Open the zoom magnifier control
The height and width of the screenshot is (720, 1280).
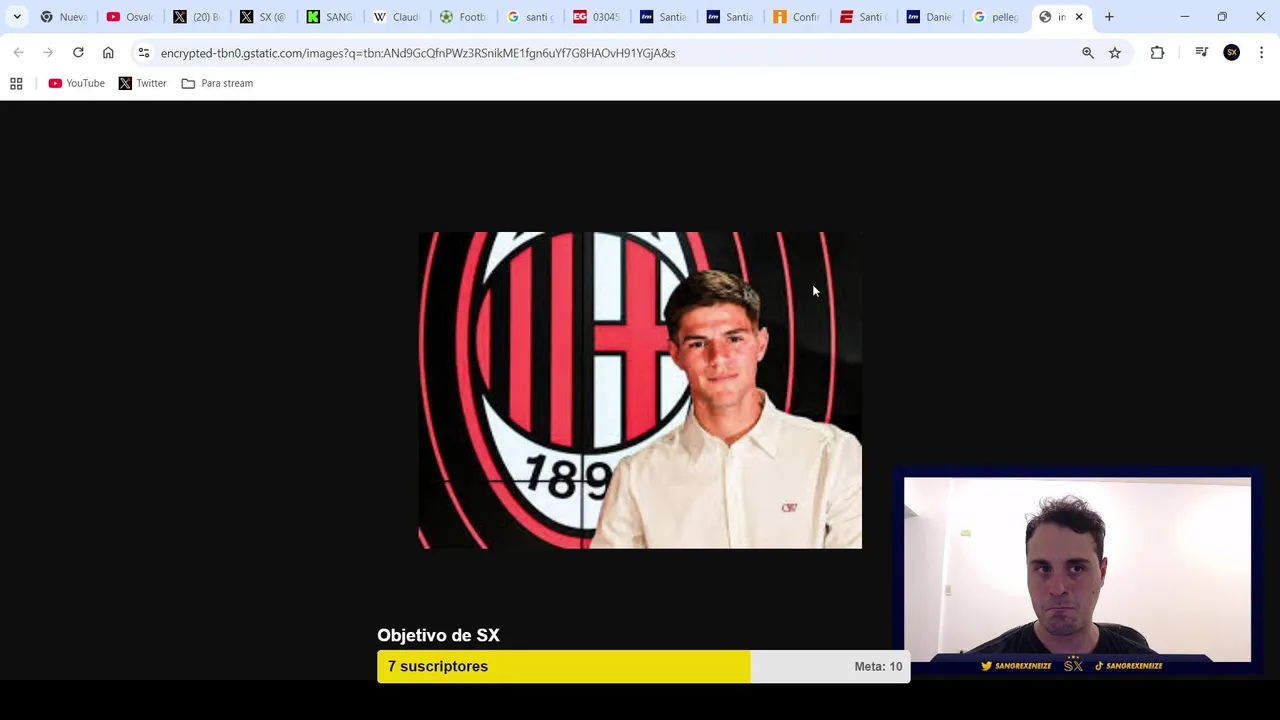[1088, 53]
